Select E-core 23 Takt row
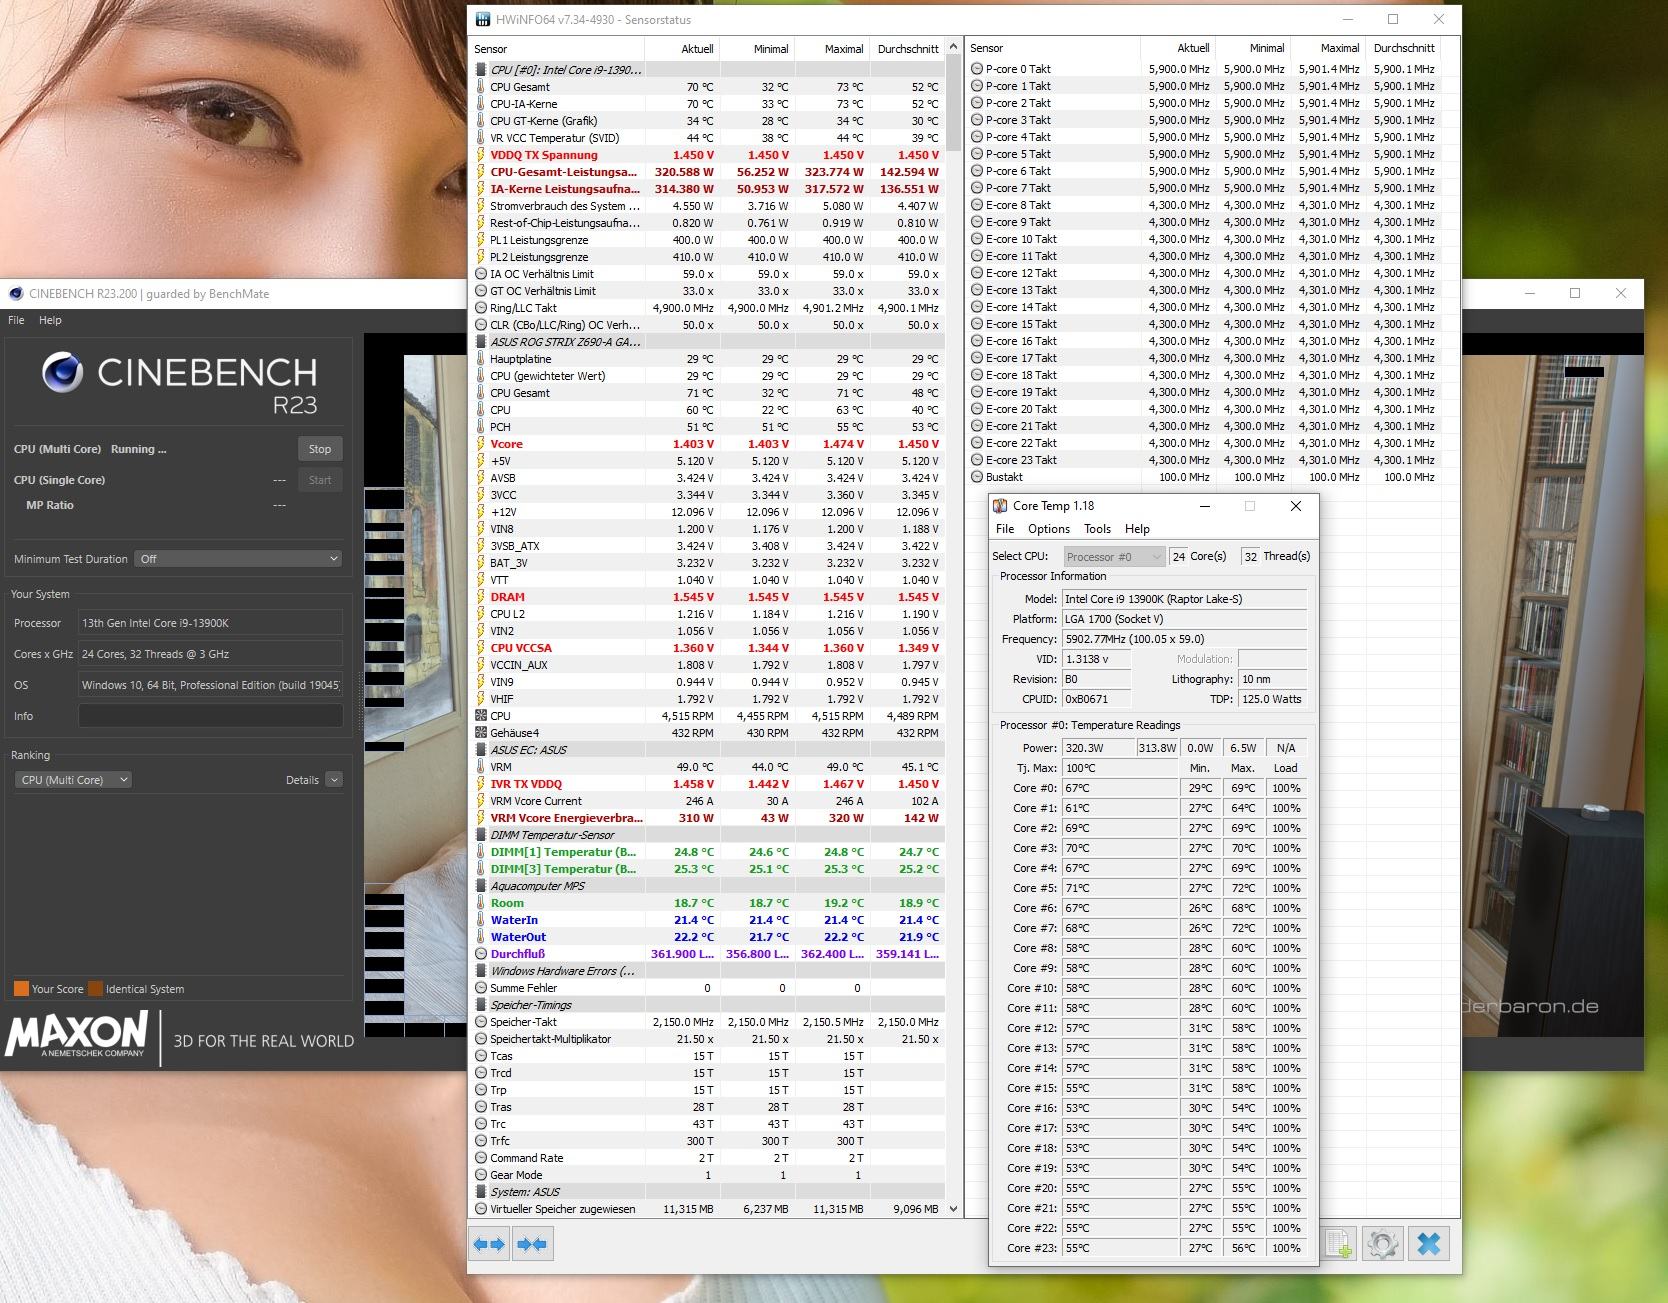The image size is (1668, 1303). 1204,460
